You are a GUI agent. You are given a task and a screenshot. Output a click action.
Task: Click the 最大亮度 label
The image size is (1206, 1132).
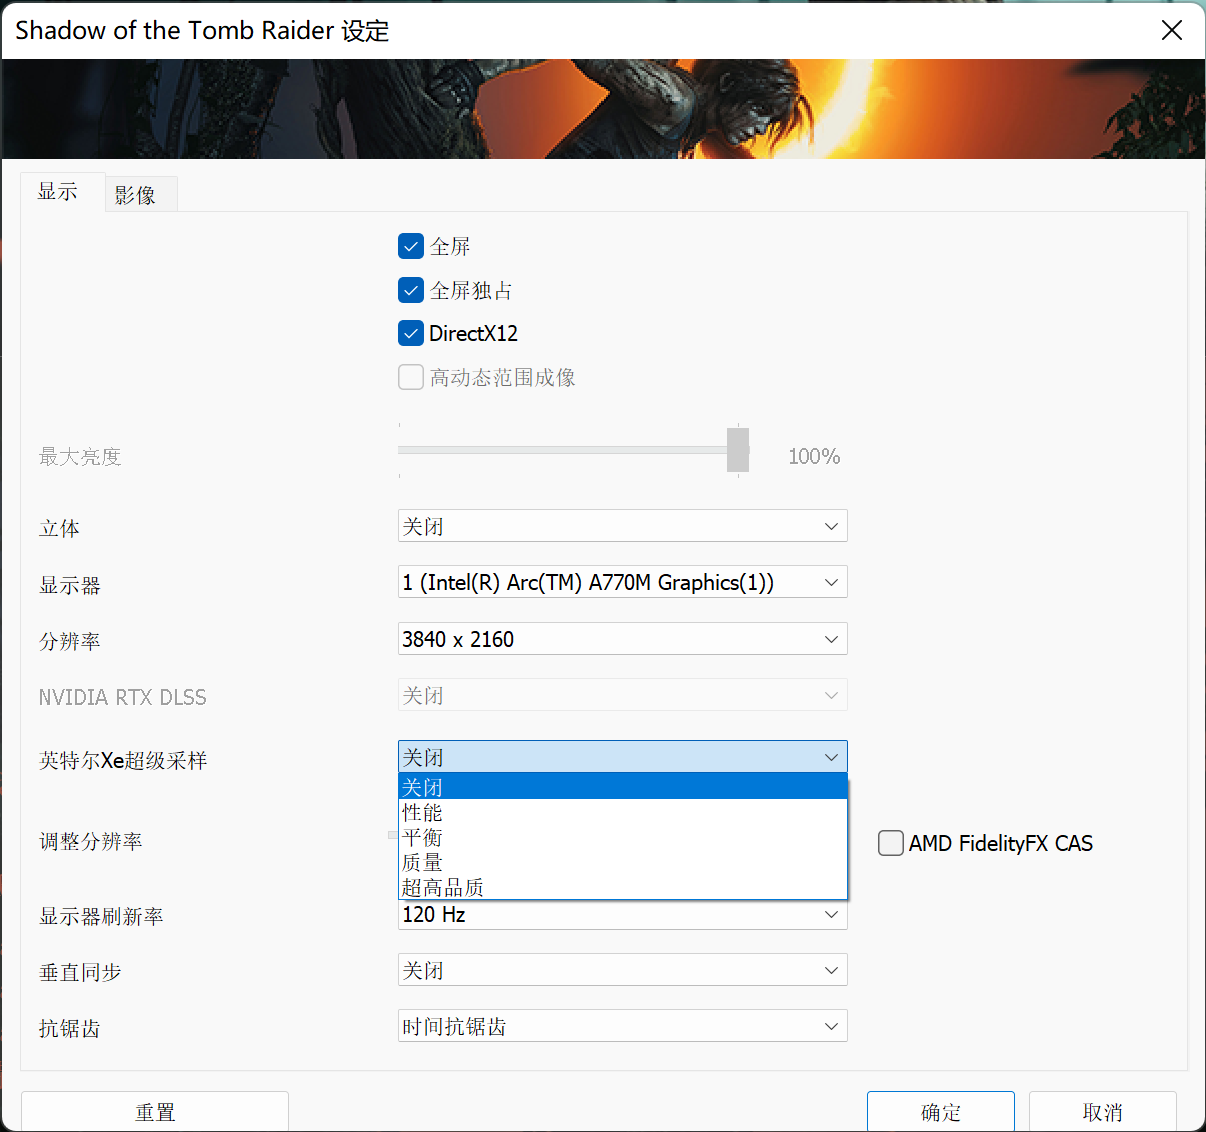point(80,457)
